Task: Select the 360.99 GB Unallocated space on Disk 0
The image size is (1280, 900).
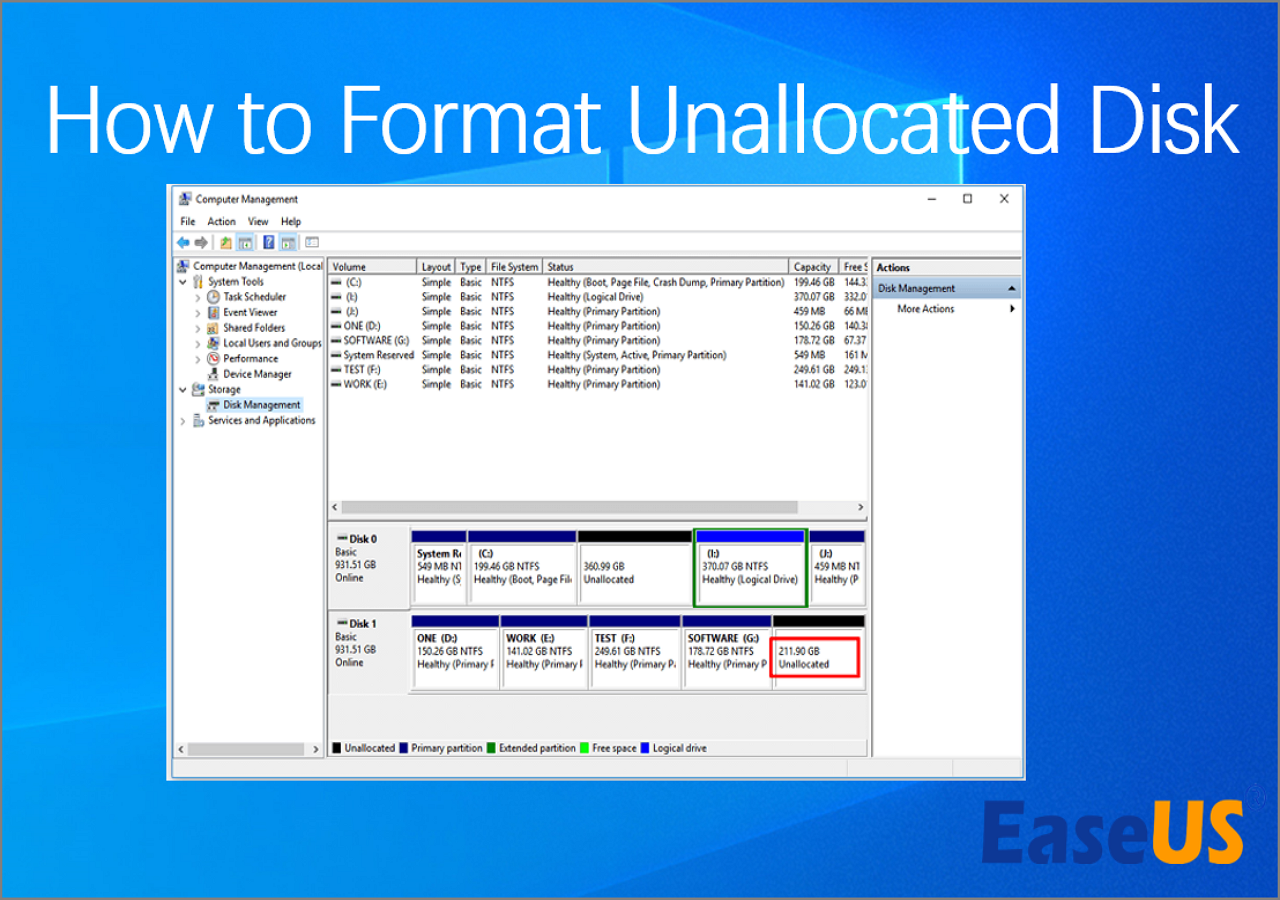Action: pyautogui.click(x=634, y=568)
